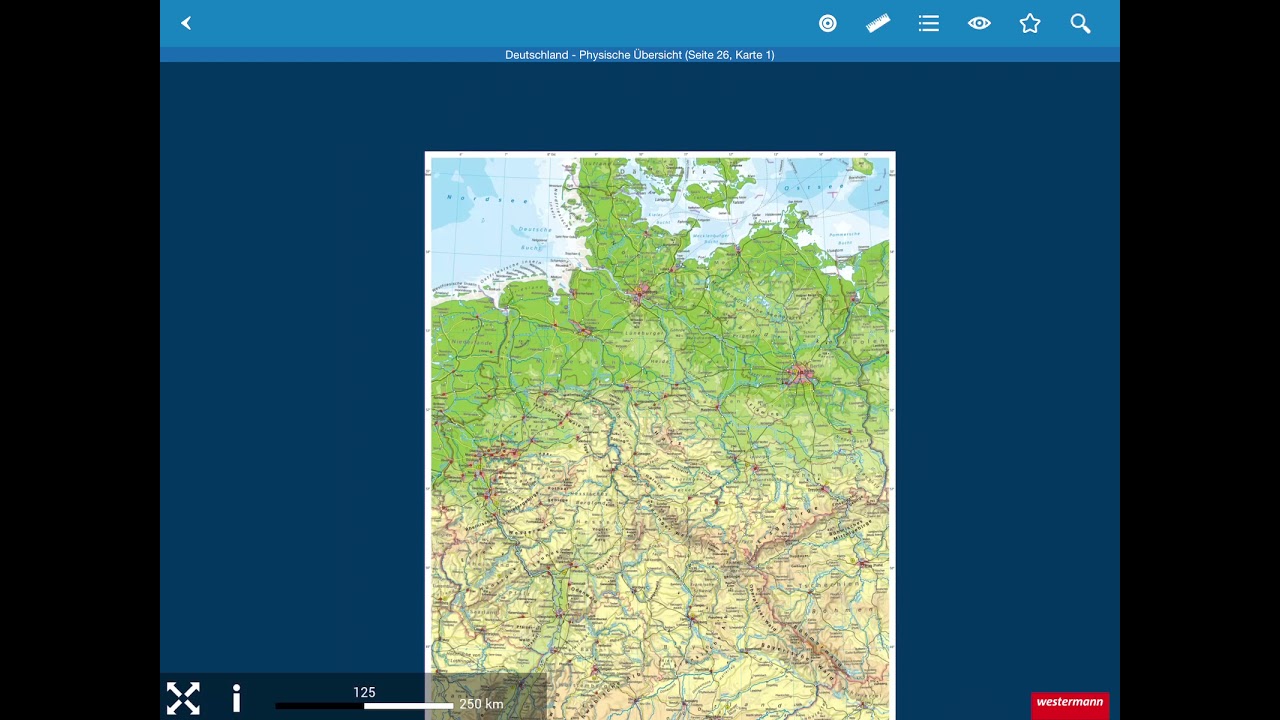Viewport: 1280px width, 720px height.
Task: Tap the target locate icon
Action: pos(827,23)
